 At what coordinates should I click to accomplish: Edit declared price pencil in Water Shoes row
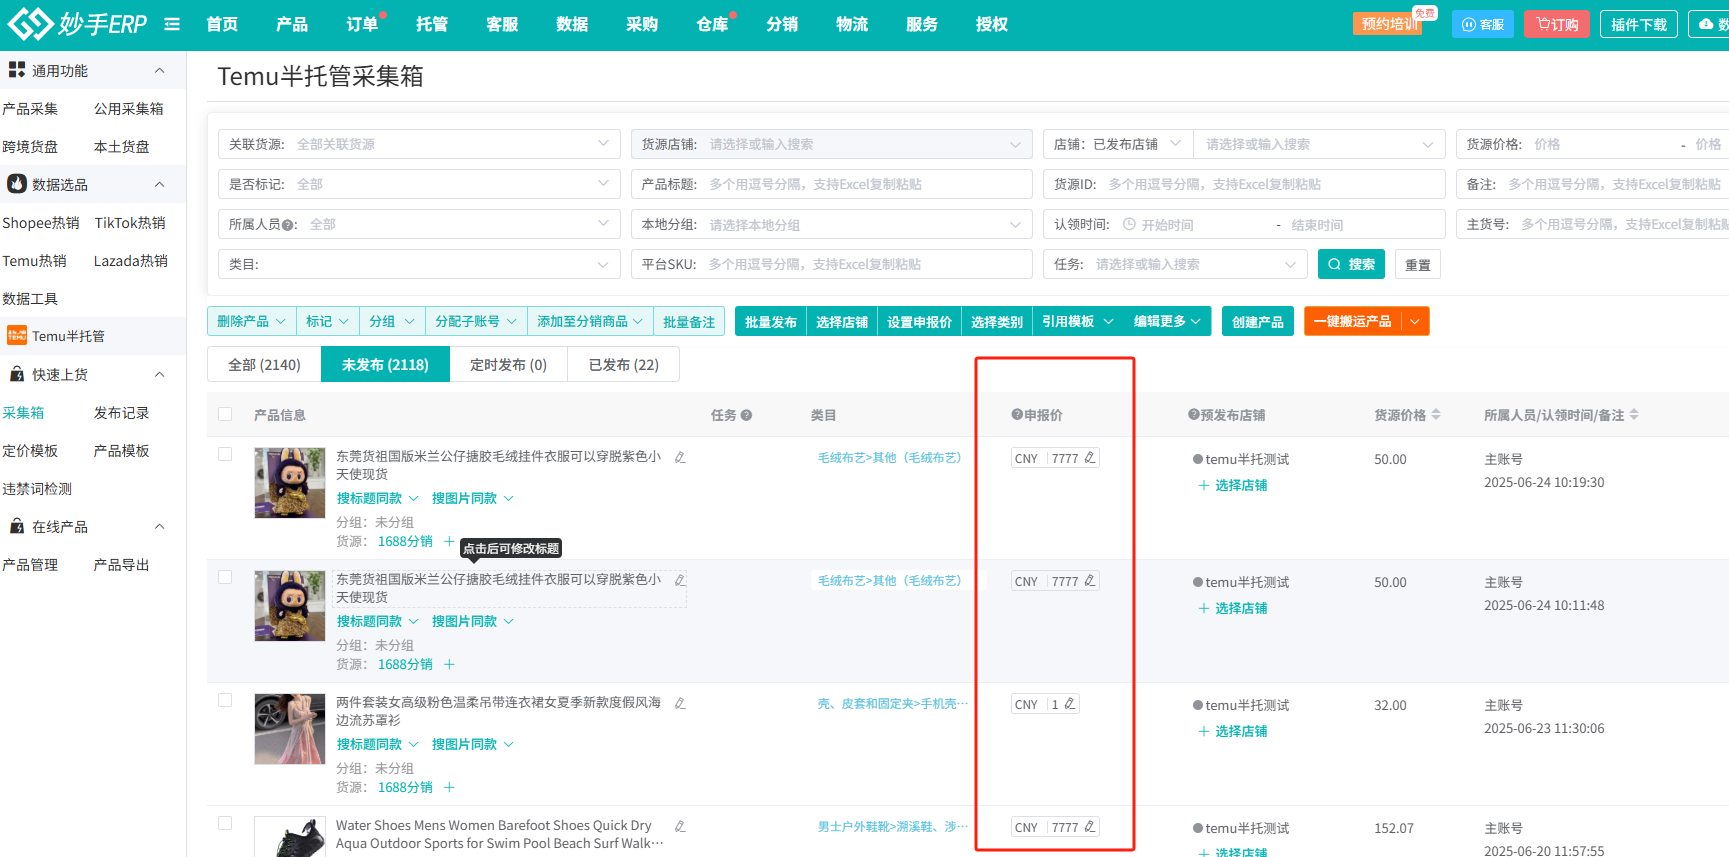(x=1090, y=827)
